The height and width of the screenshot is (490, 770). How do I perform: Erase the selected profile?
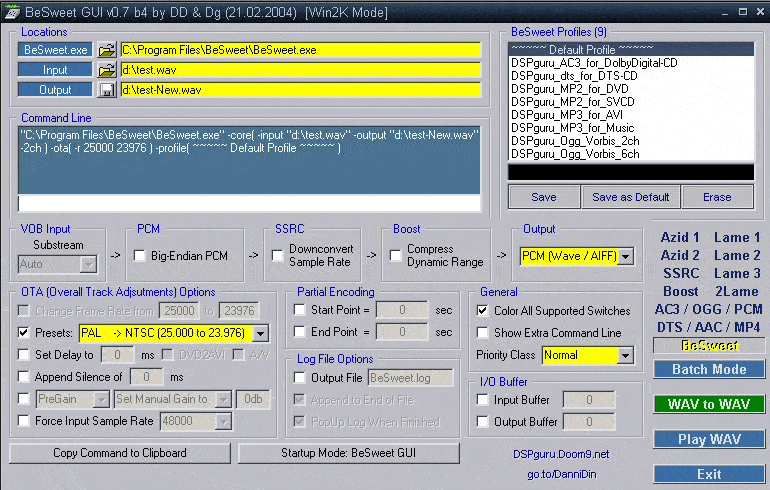click(717, 197)
